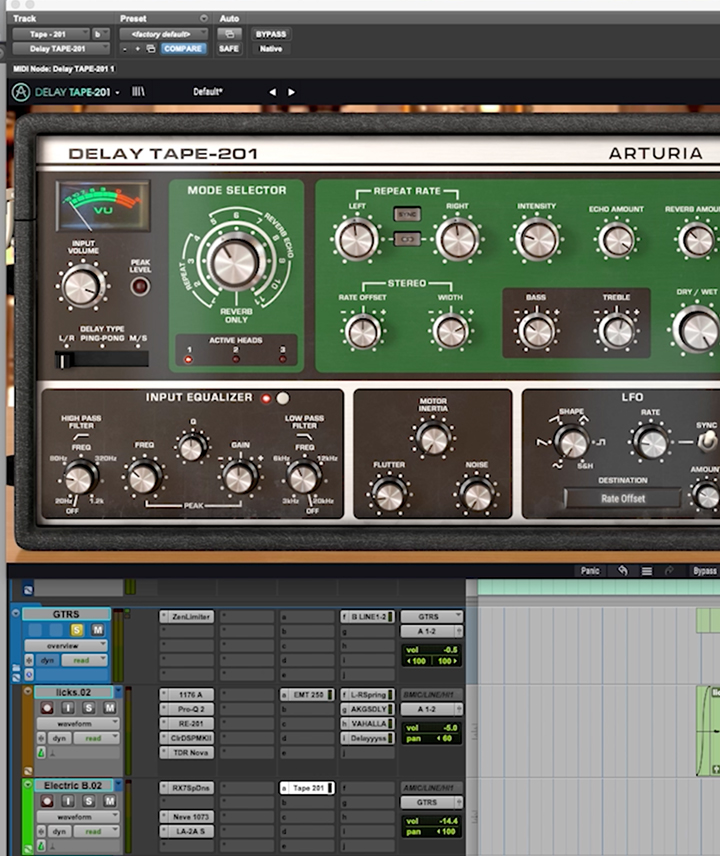
Task: Open the 1176 A insert on licks.02
Action: pos(187,694)
